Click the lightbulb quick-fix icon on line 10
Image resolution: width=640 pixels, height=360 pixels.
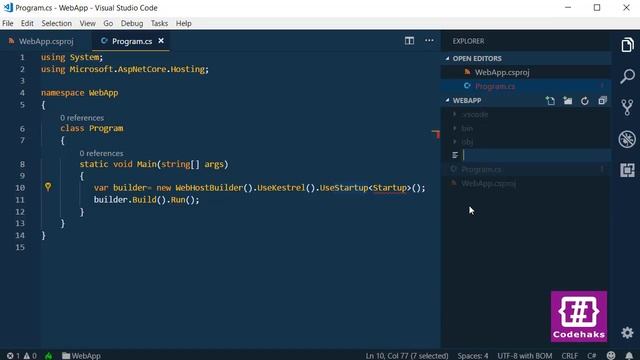click(x=48, y=187)
